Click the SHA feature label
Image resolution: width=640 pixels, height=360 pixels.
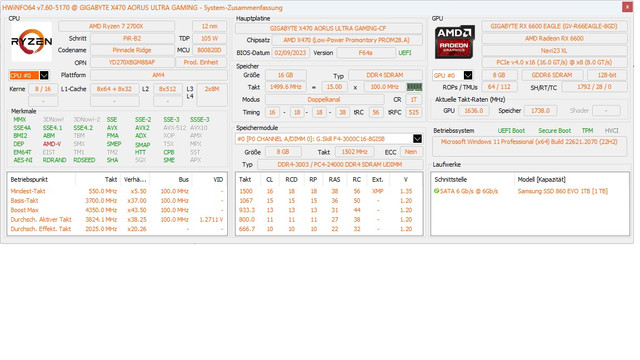coord(112,160)
